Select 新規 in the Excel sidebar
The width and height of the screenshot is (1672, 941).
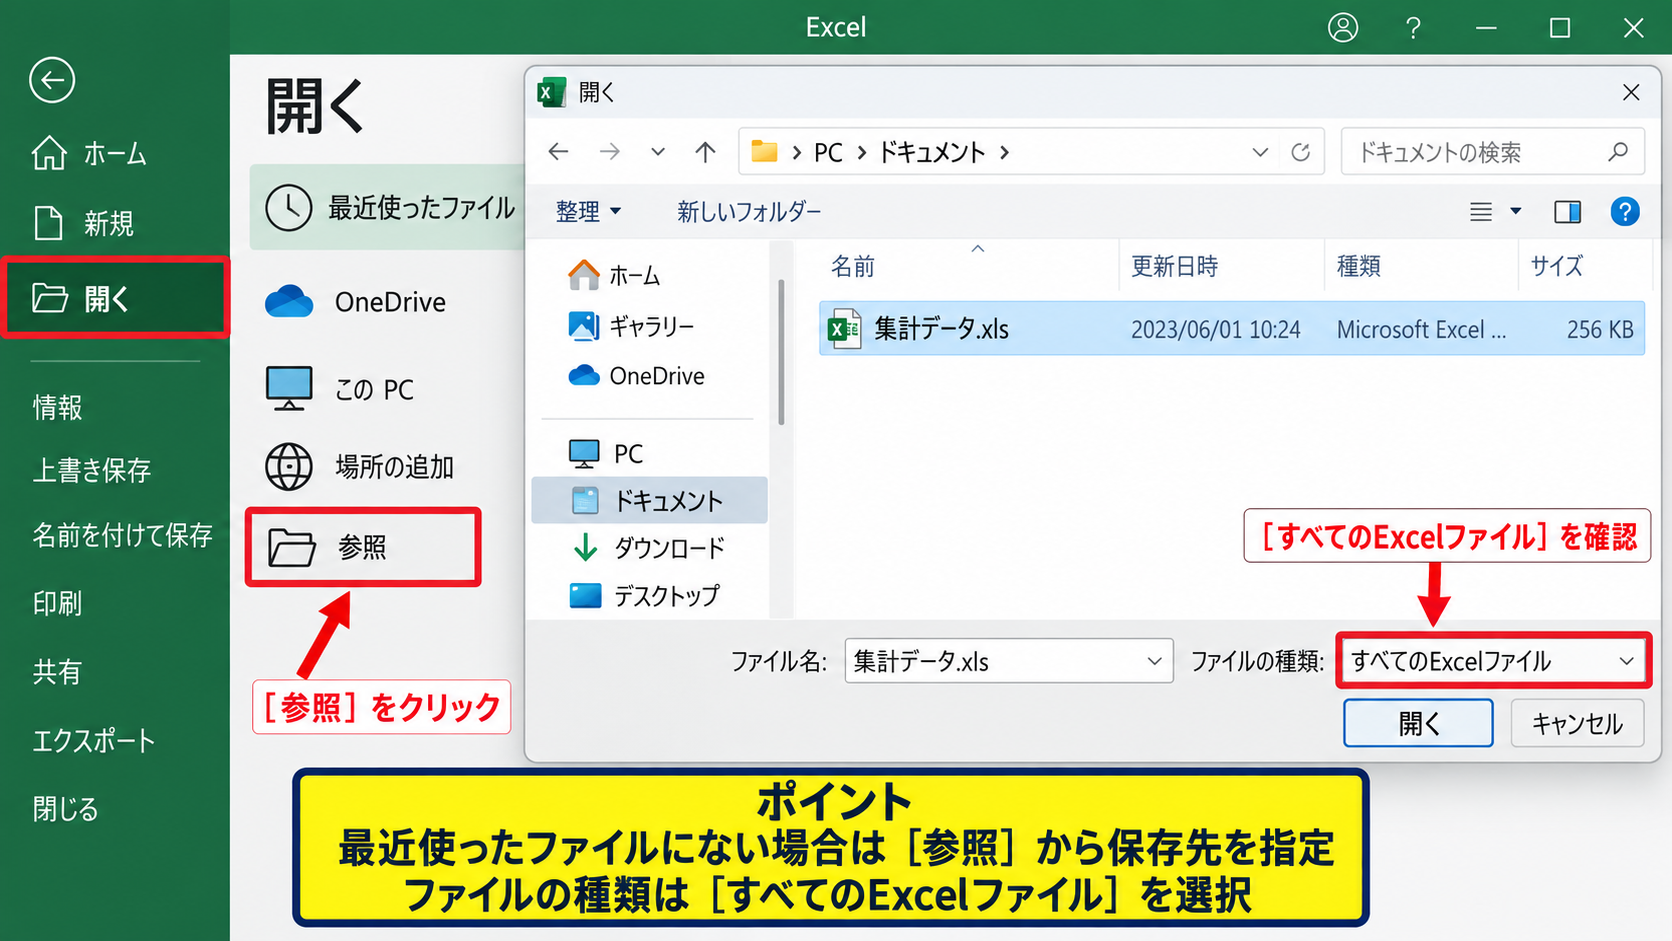[84, 223]
